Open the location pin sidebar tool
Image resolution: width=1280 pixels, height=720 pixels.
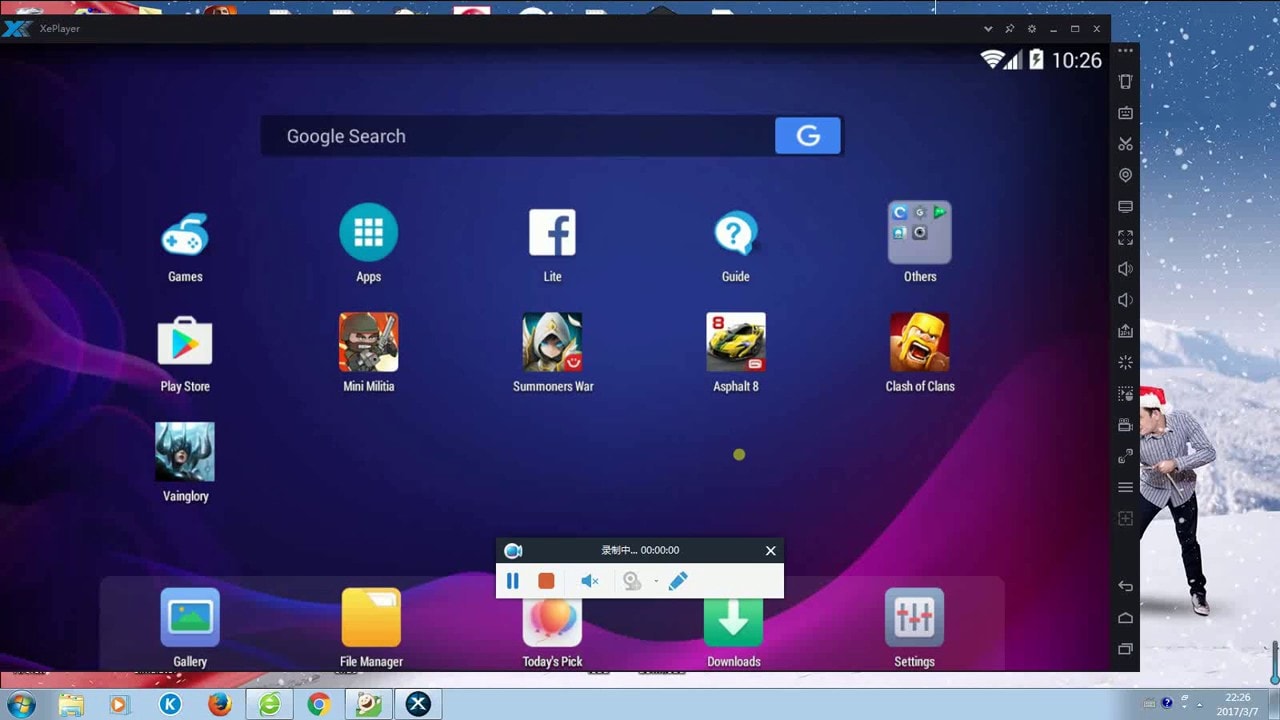click(1125, 175)
